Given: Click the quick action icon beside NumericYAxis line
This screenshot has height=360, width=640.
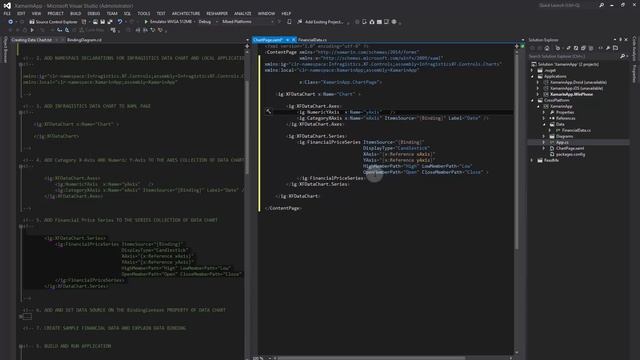Looking at the screenshot, I should coord(268,111).
